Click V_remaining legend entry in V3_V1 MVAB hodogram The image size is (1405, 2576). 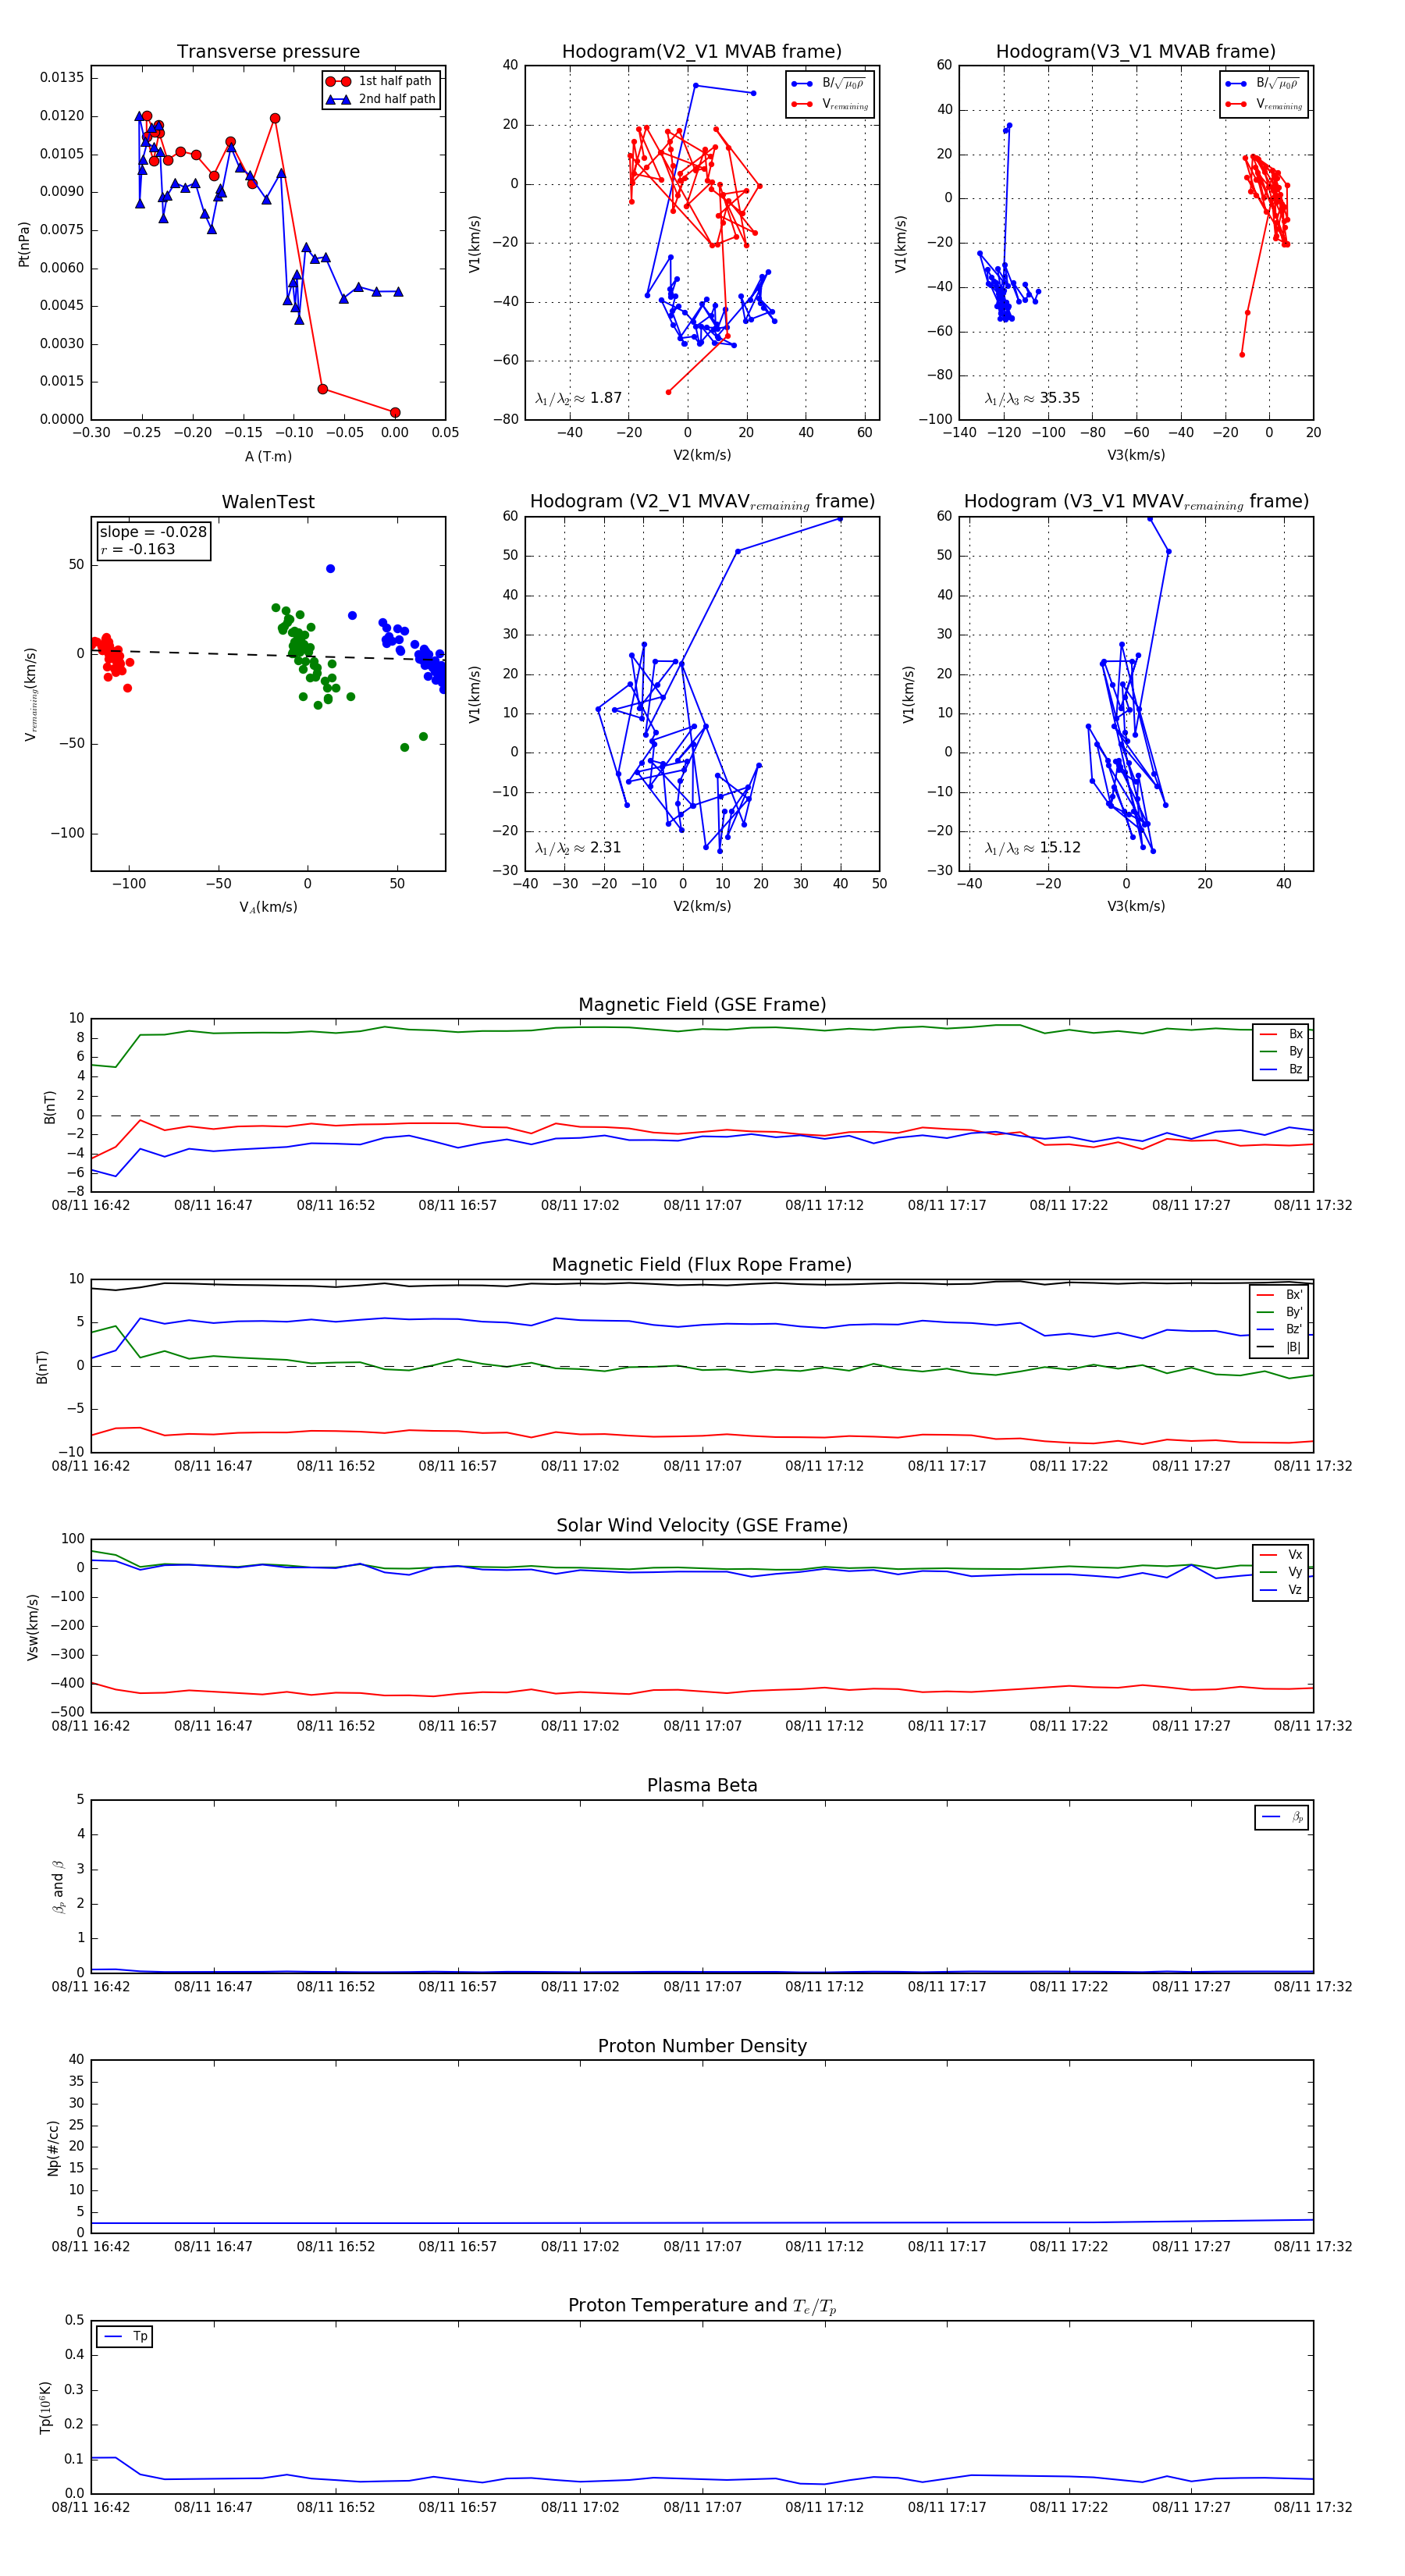tap(1263, 104)
